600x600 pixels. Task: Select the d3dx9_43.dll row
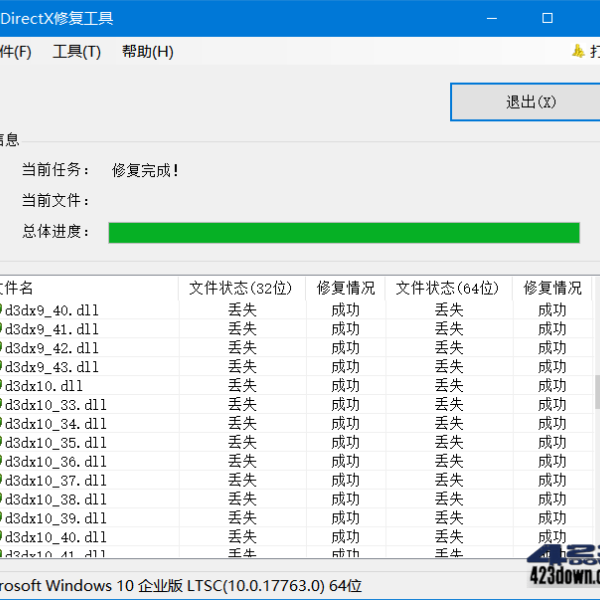click(x=296, y=367)
